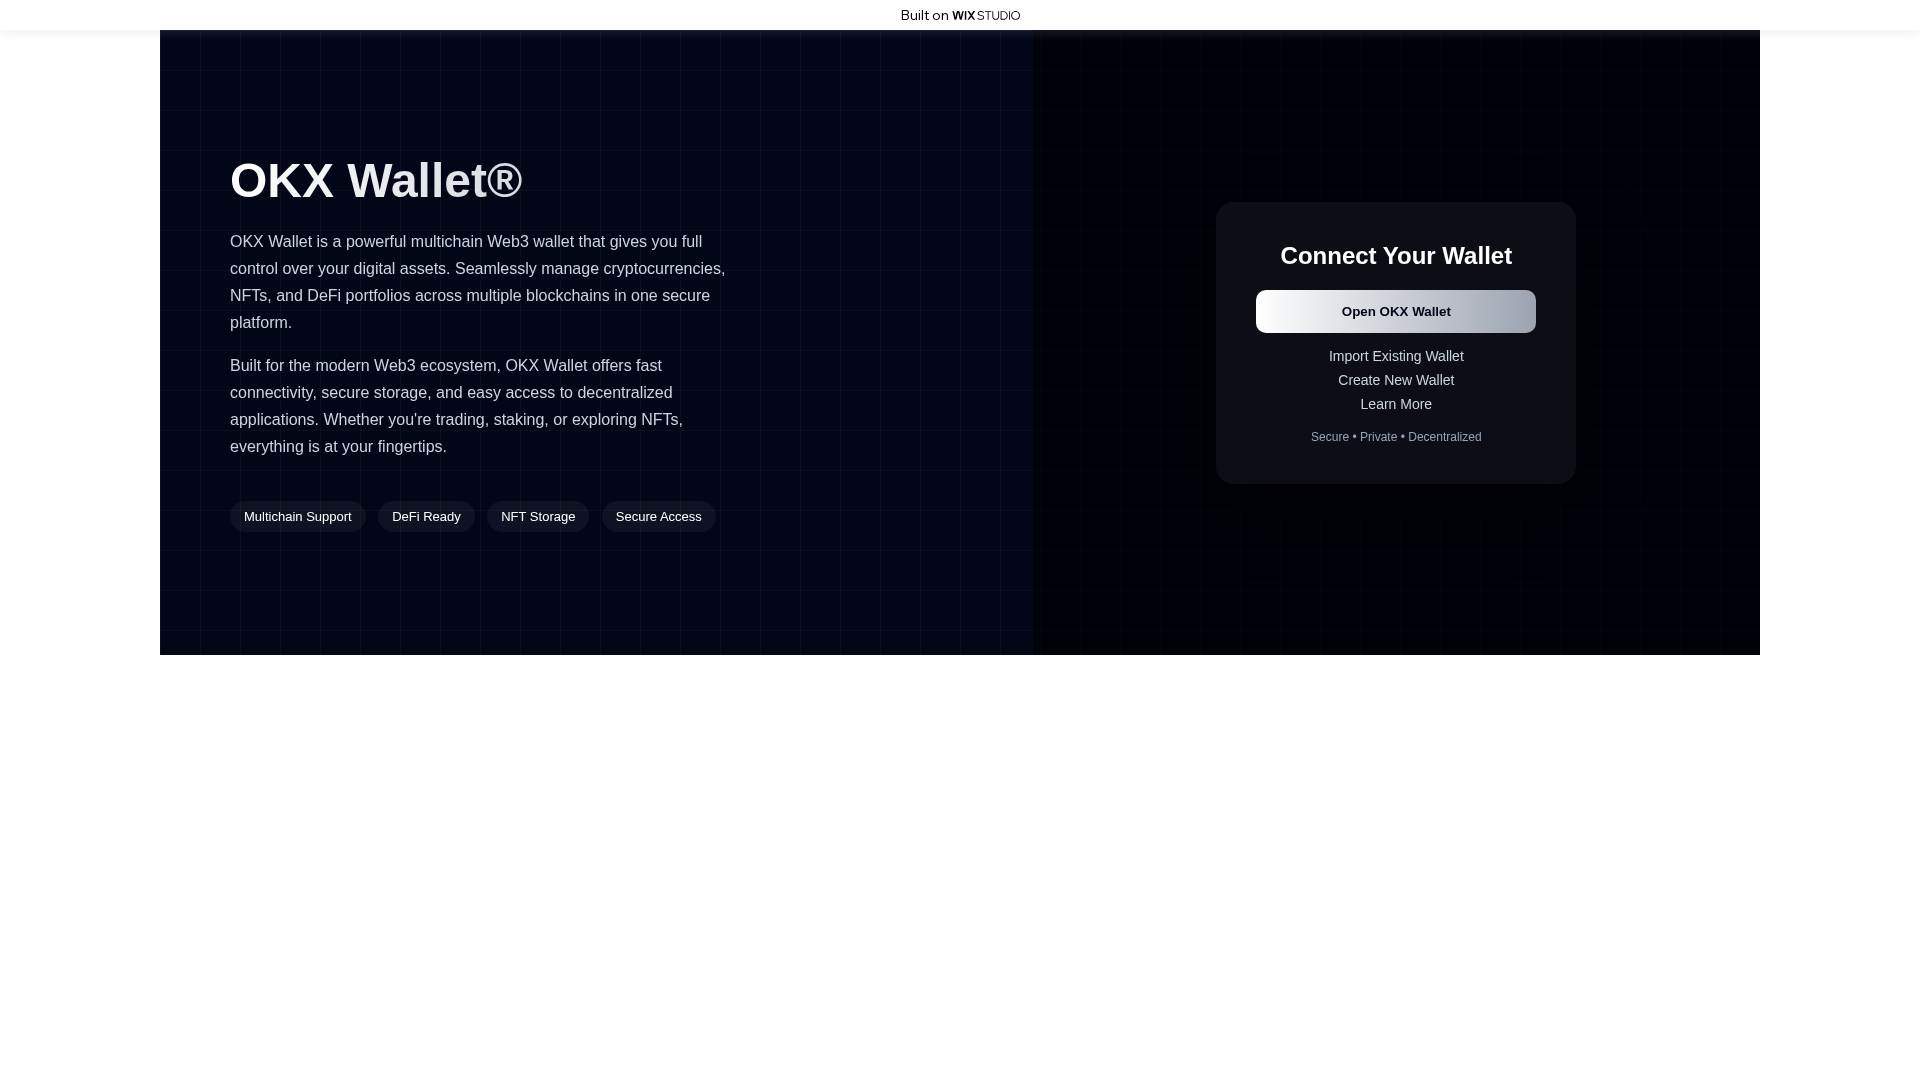Select the NFT Storage tag

[x=538, y=516]
